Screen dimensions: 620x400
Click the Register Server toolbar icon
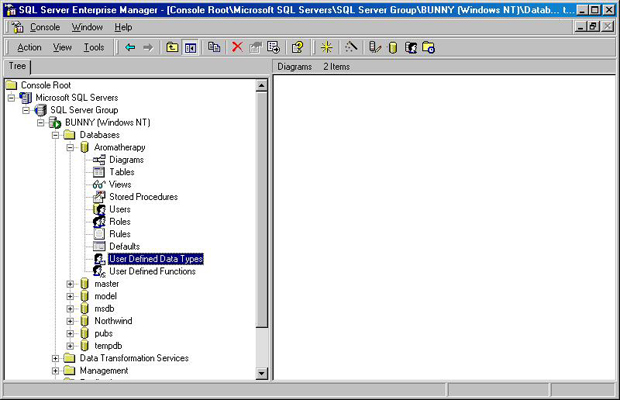pos(374,47)
